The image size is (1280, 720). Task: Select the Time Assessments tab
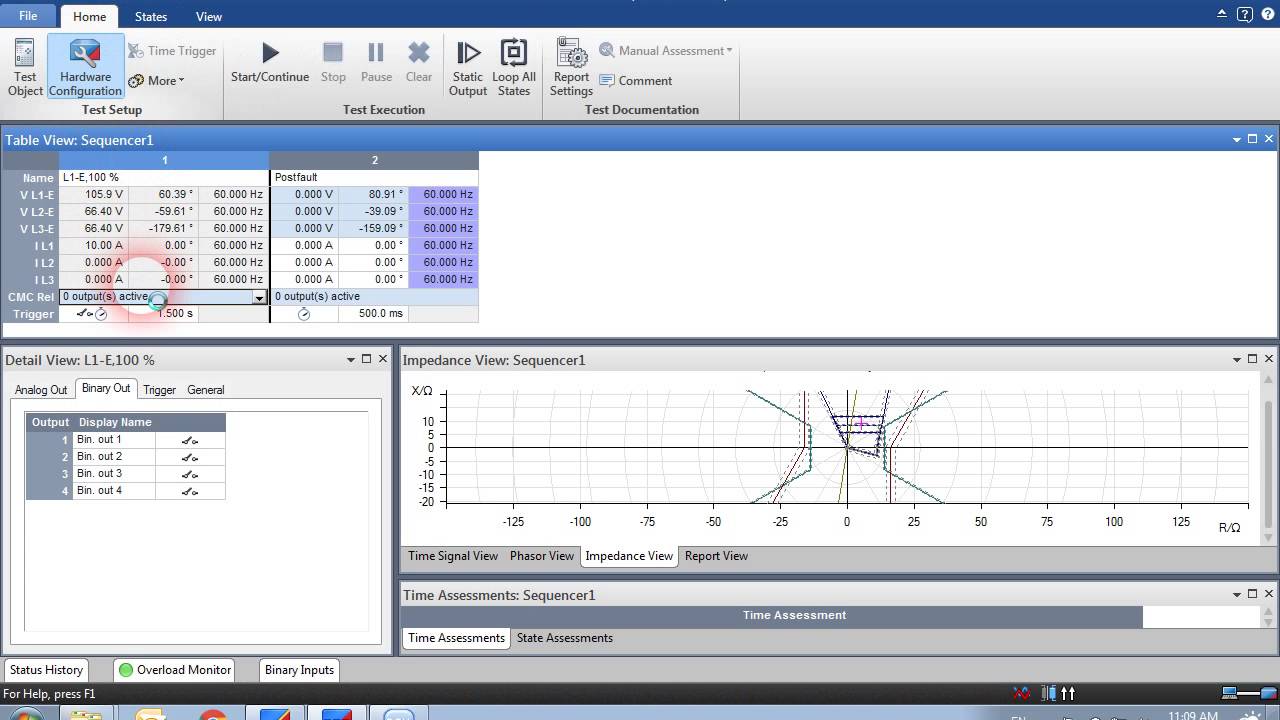[x=456, y=638]
